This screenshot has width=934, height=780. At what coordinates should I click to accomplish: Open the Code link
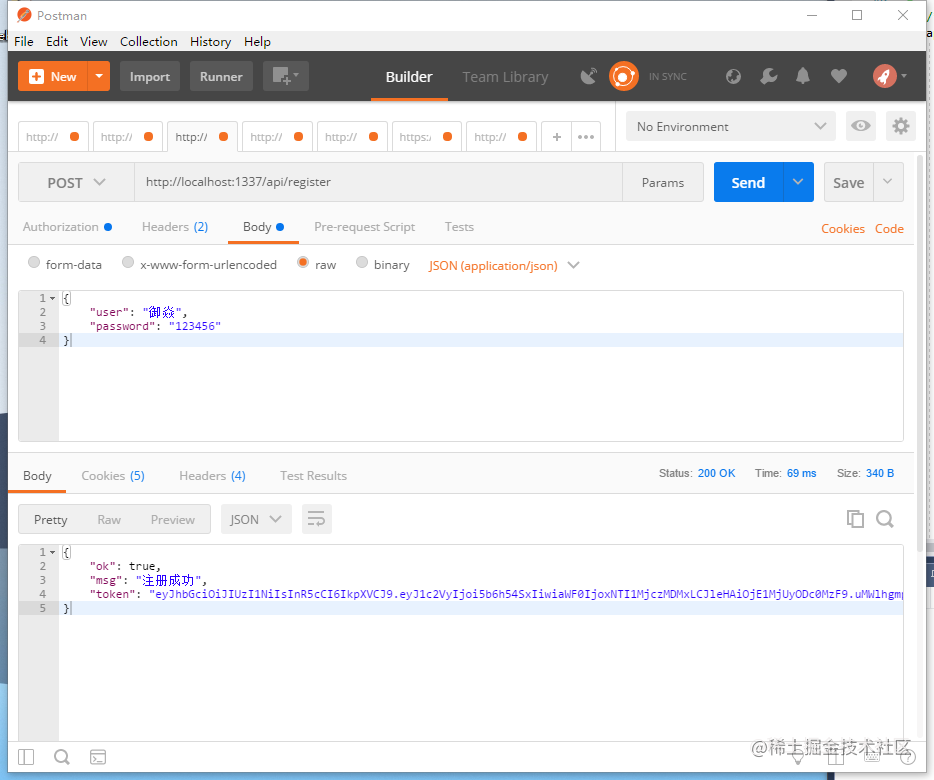(889, 229)
